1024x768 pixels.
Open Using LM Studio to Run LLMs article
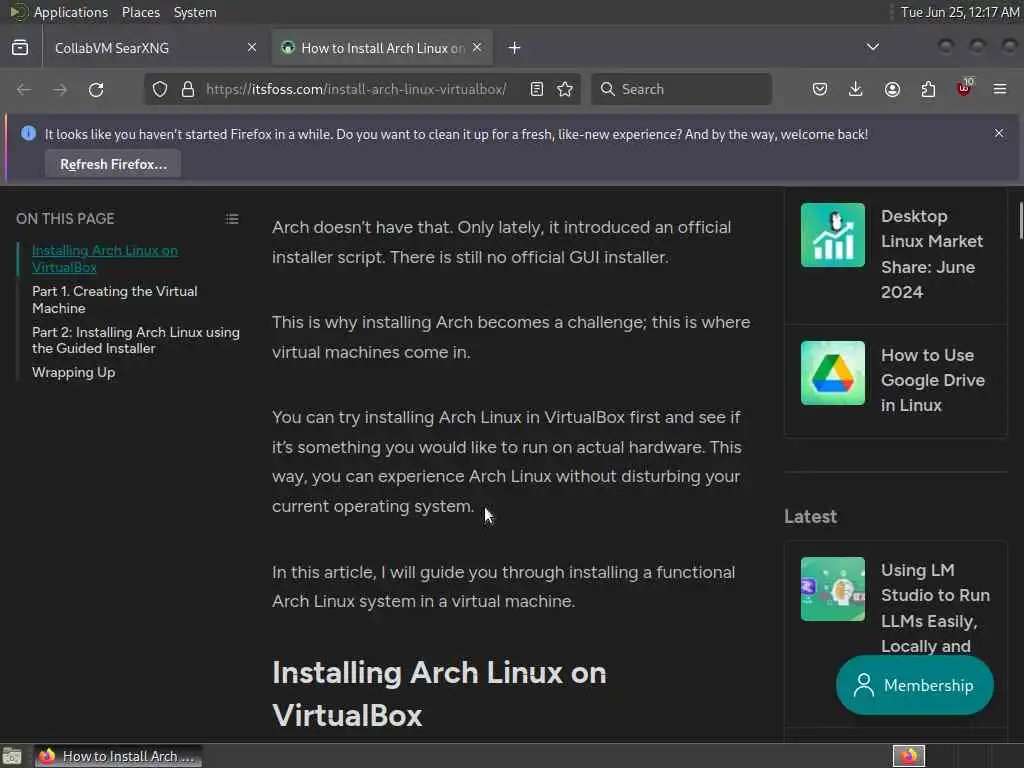click(935, 608)
